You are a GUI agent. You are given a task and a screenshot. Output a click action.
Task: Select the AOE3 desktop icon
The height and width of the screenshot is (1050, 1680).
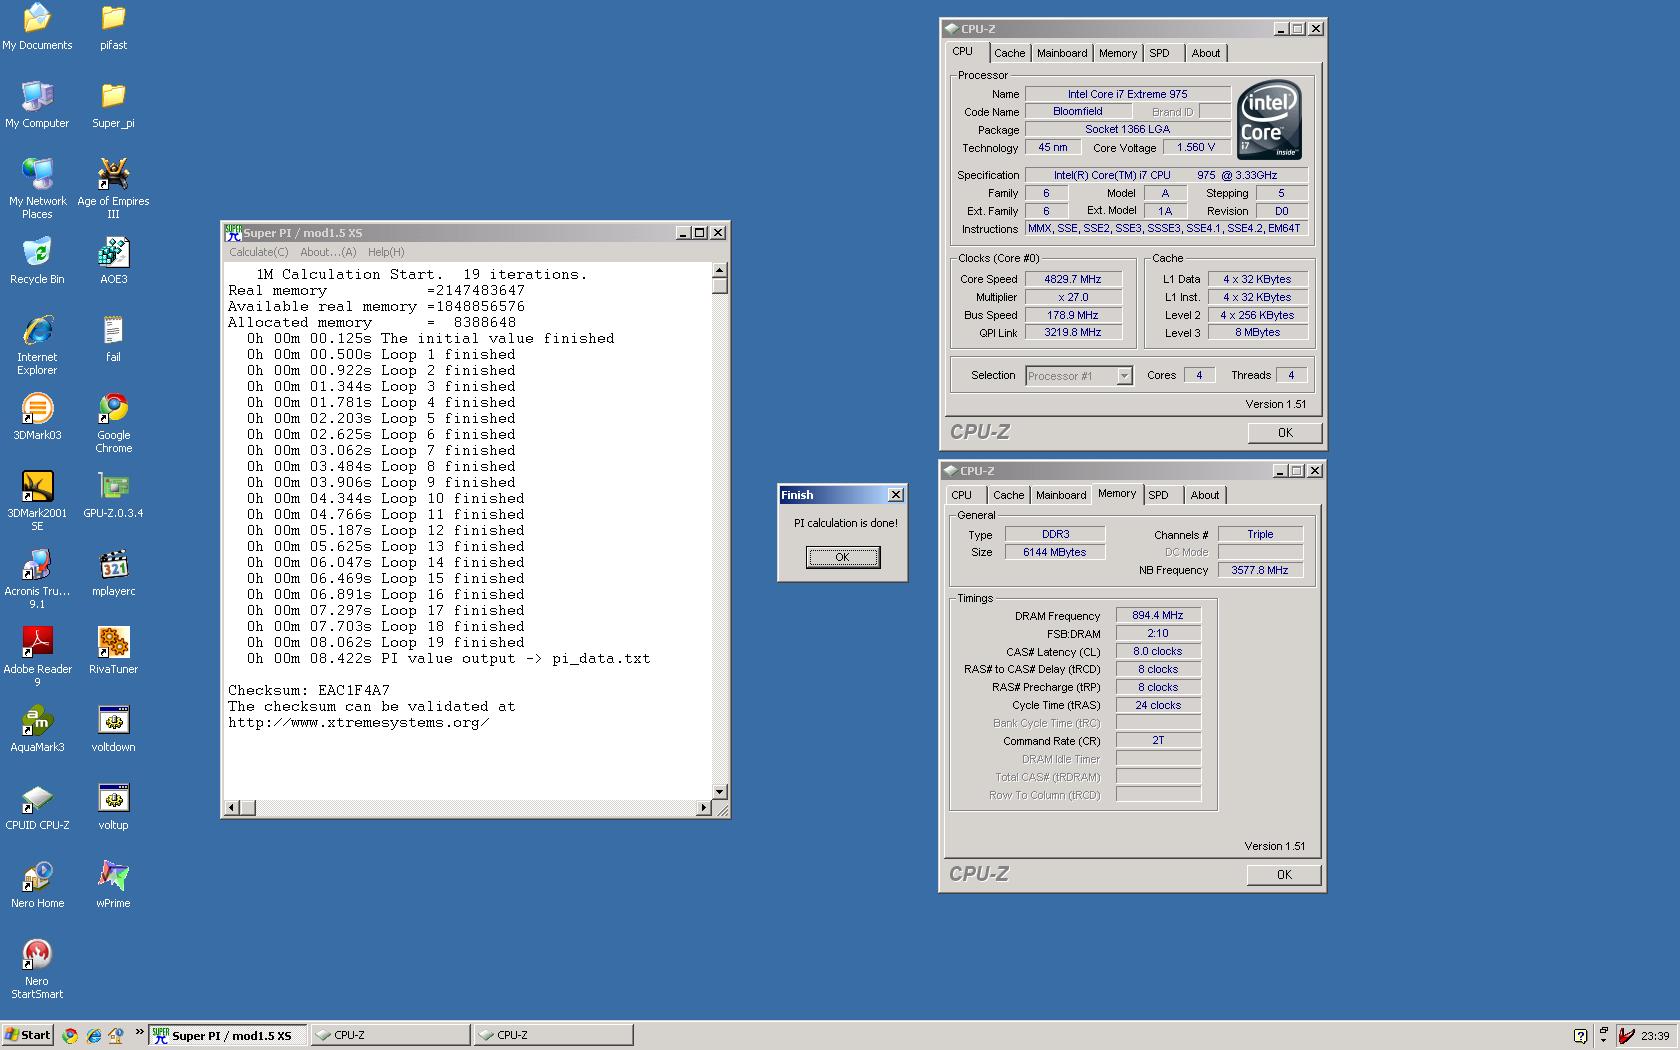point(113,261)
